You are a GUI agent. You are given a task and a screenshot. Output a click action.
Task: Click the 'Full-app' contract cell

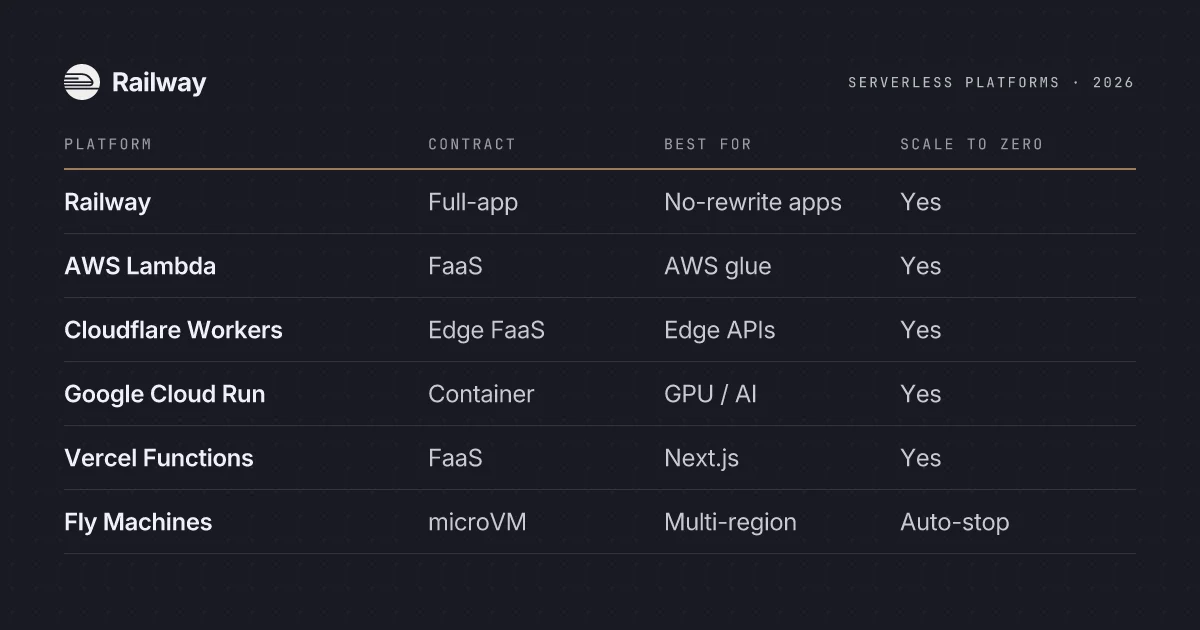pyautogui.click(x=473, y=202)
